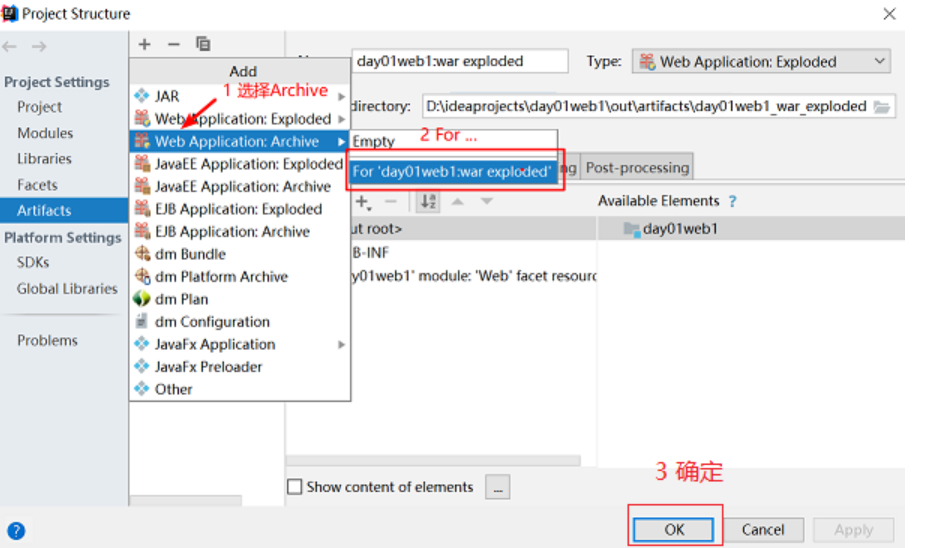Switch to the Post-processing tab

tap(637, 168)
